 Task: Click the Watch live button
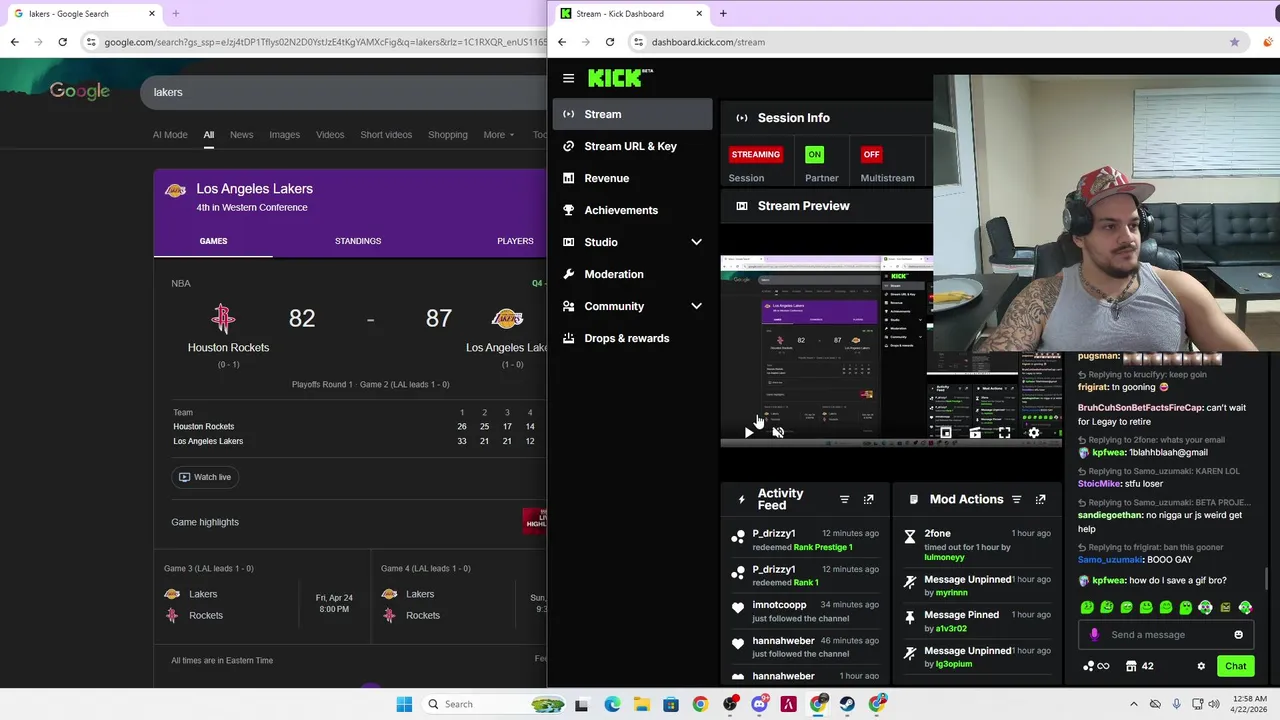tap(204, 477)
